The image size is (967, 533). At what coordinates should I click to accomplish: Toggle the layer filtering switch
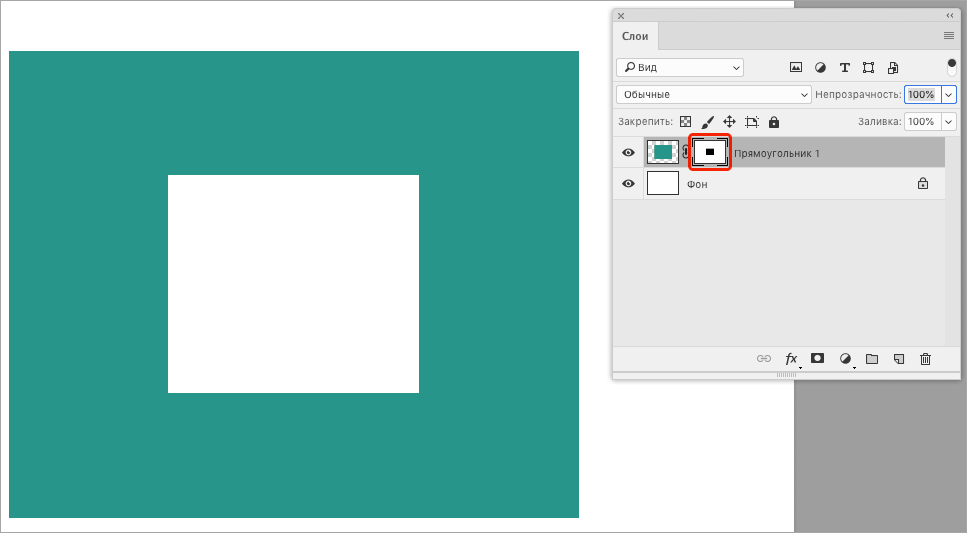coord(951,68)
